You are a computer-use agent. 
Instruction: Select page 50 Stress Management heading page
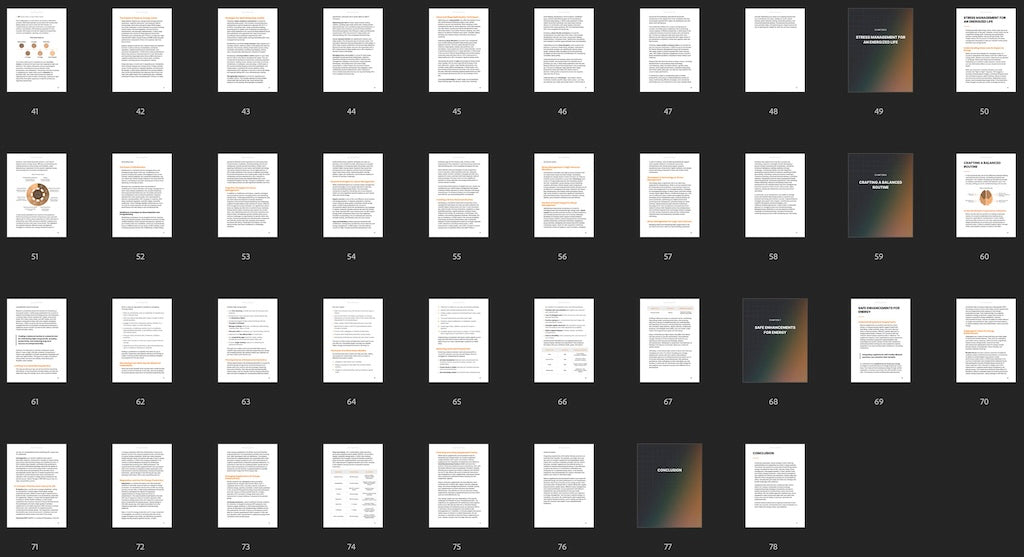tap(985, 50)
